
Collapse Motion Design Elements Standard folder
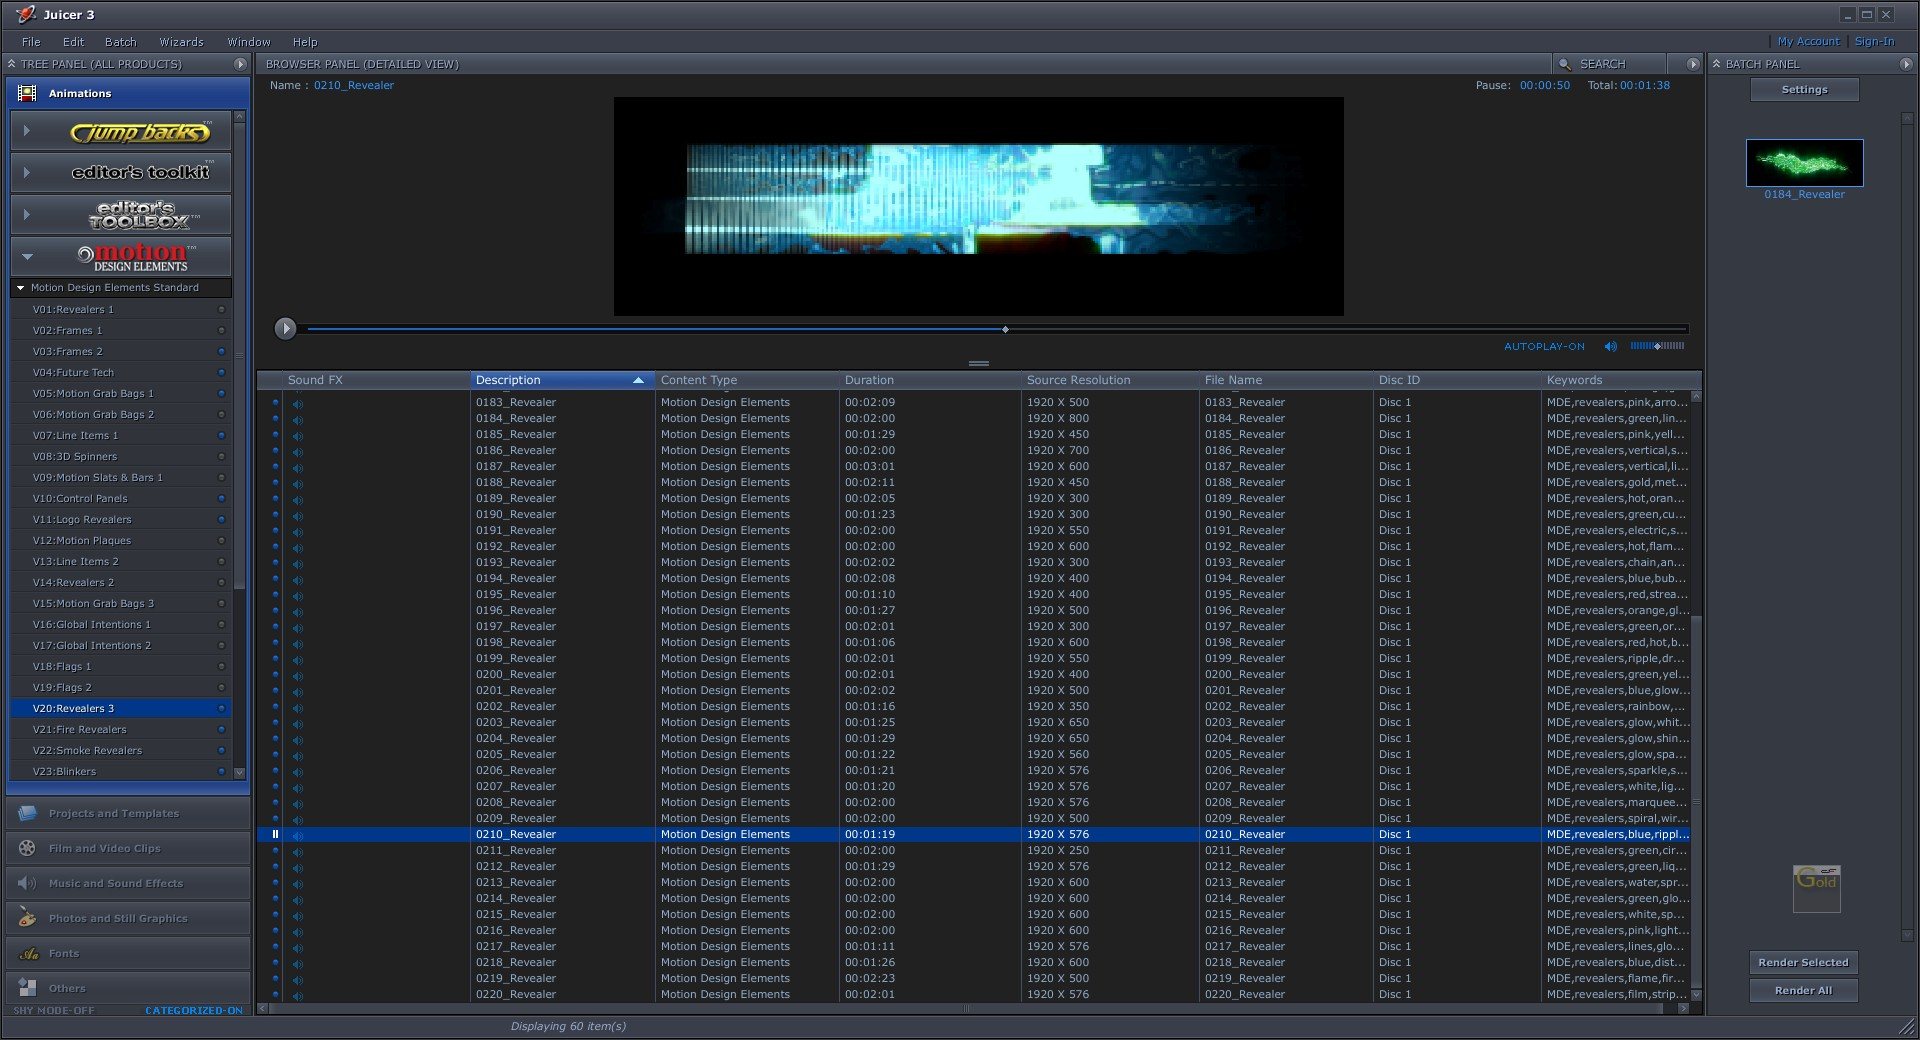(x=20, y=288)
